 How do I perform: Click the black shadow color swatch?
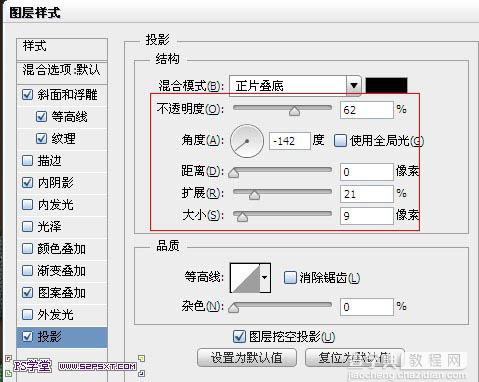coord(386,85)
